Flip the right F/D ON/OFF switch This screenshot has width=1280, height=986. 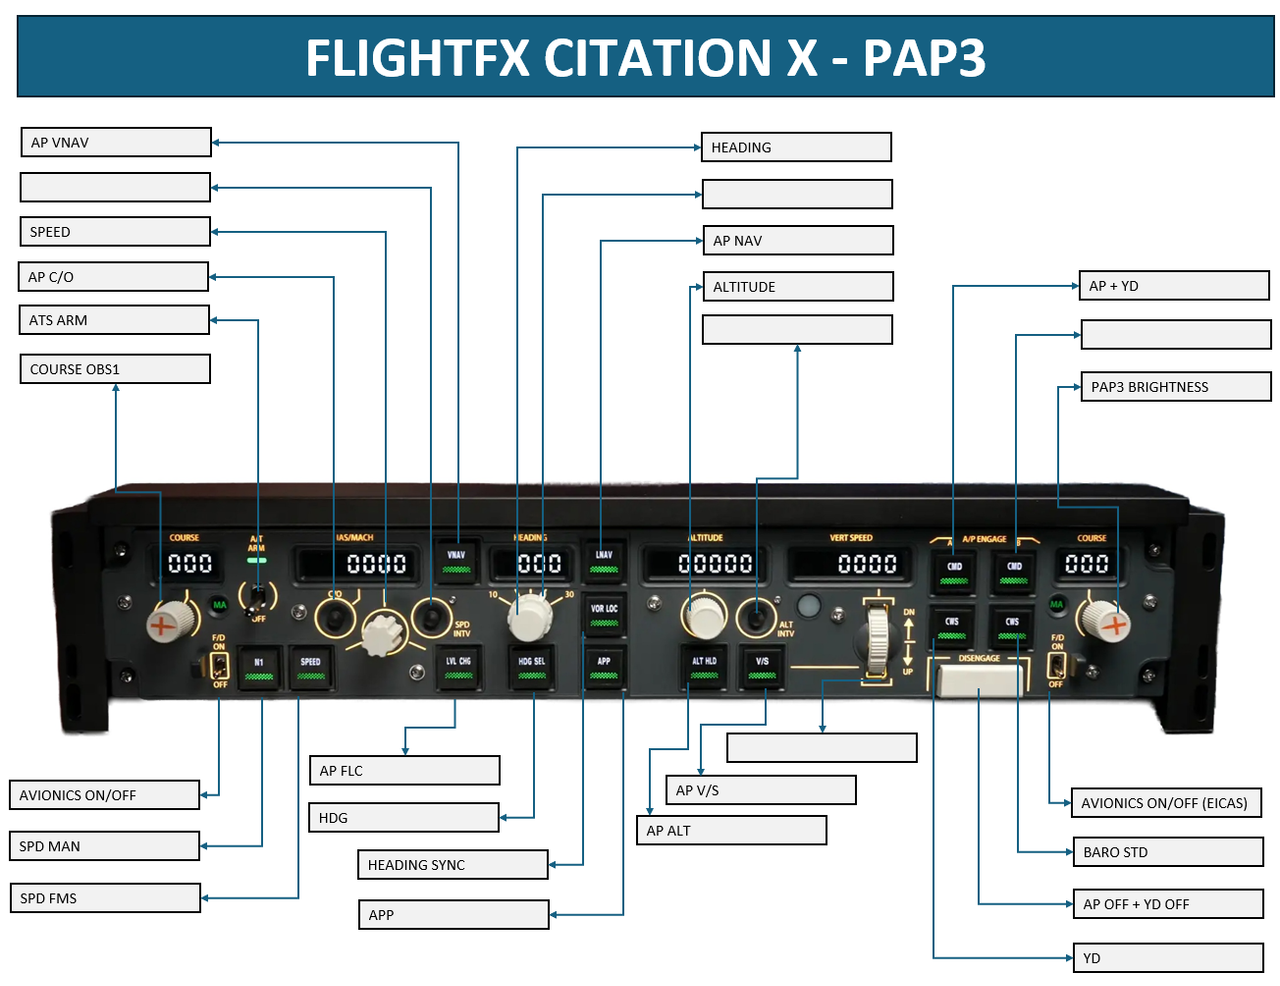[1056, 666]
